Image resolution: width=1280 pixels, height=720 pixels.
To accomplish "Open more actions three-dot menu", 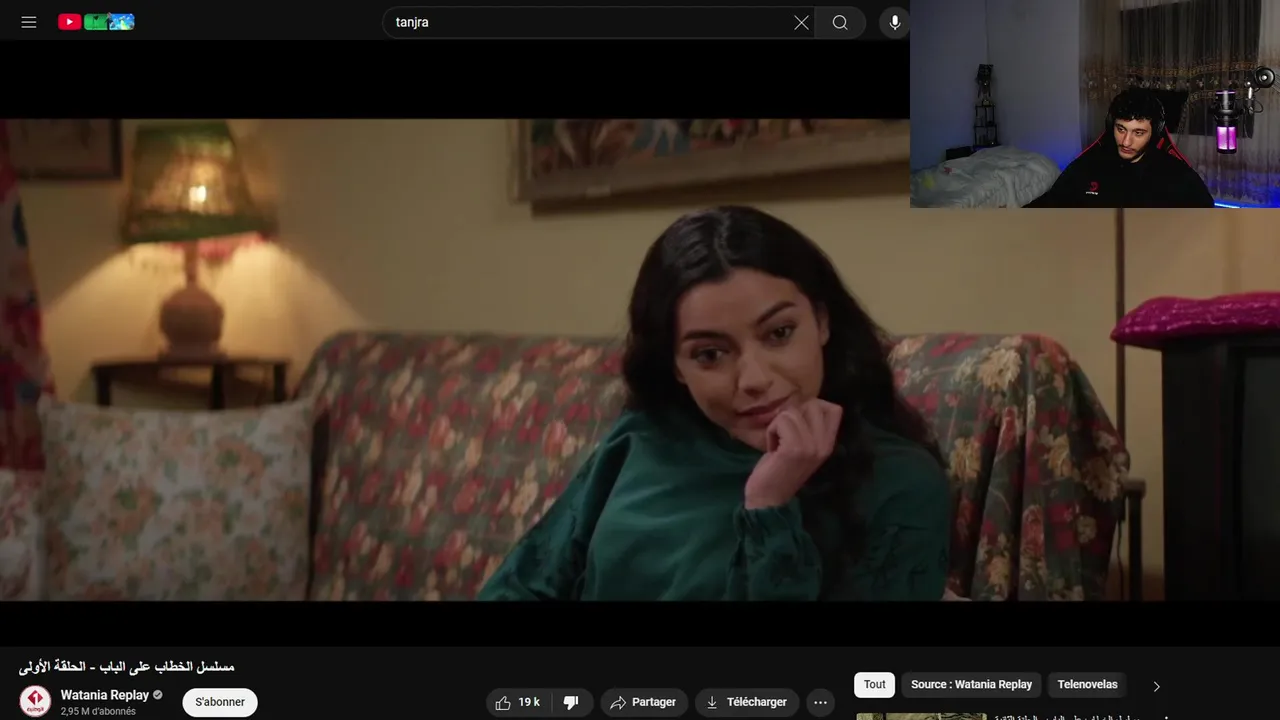I will 820,702.
